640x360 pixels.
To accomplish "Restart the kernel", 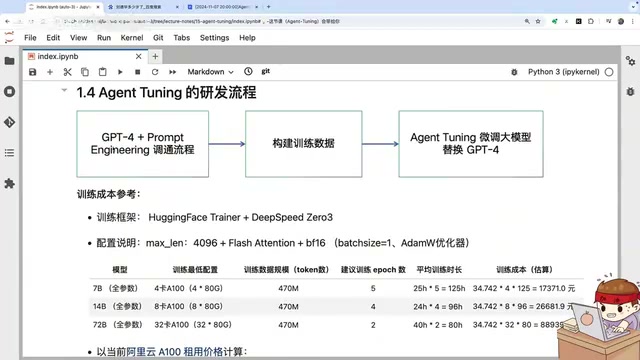I will coord(155,72).
